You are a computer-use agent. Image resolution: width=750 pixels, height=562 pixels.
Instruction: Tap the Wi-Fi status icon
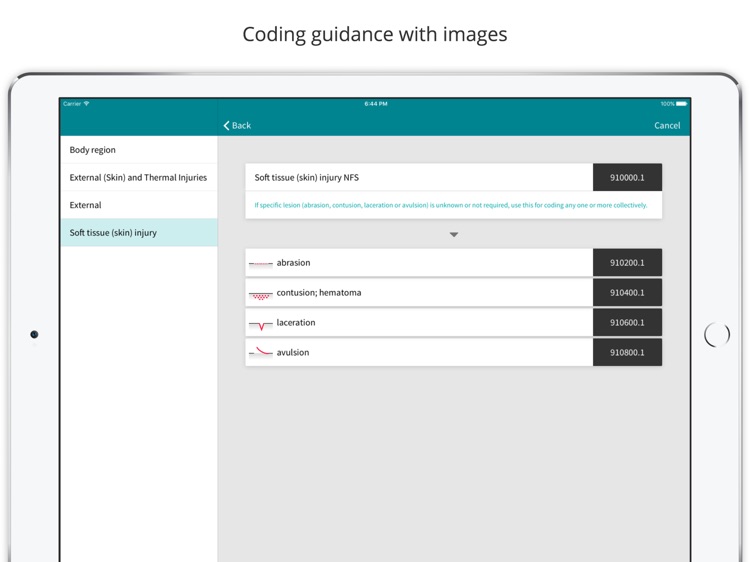87,103
